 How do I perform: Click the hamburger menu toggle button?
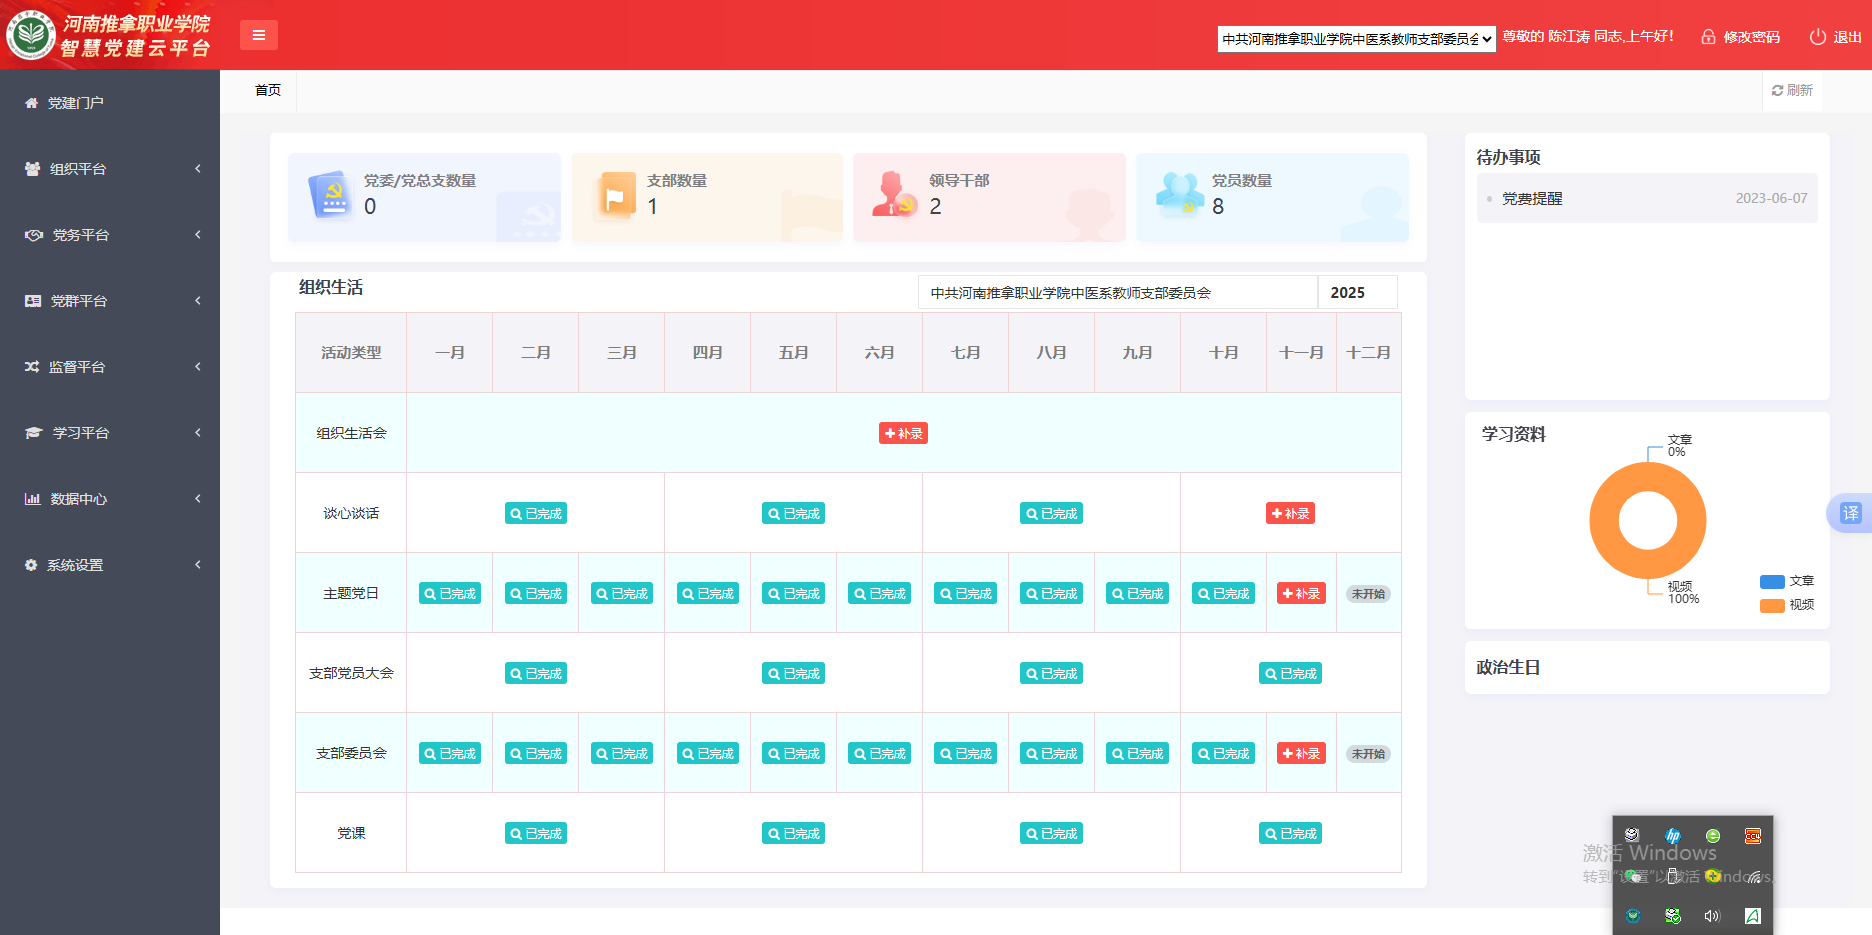pyautogui.click(x=258, y=35)
